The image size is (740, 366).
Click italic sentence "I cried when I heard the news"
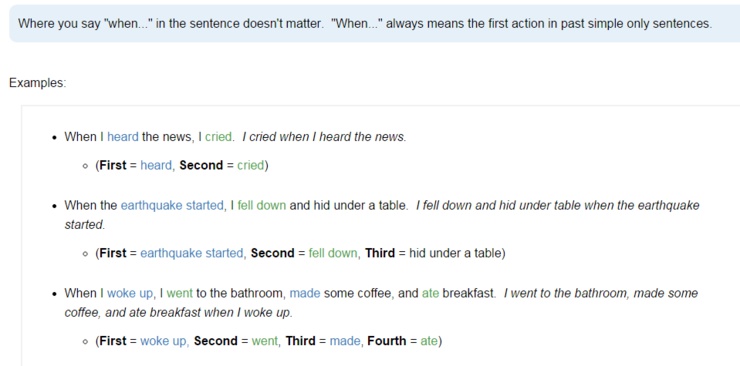(x=324, y=137)
